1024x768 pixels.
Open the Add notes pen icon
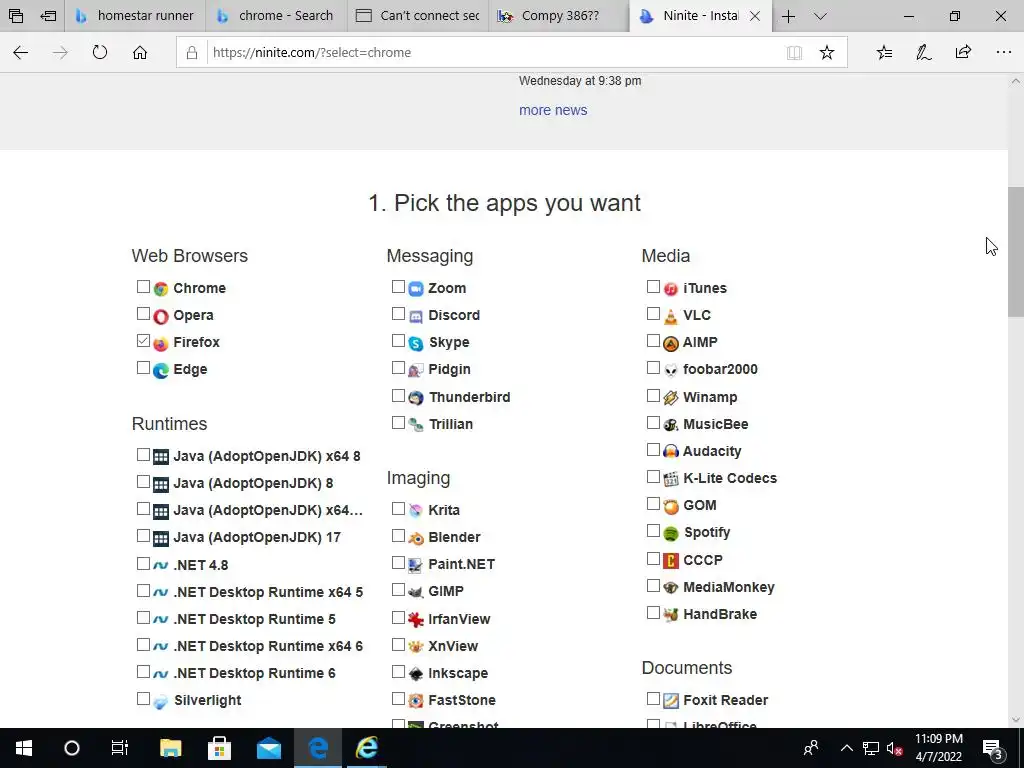(x=923, y=52)
